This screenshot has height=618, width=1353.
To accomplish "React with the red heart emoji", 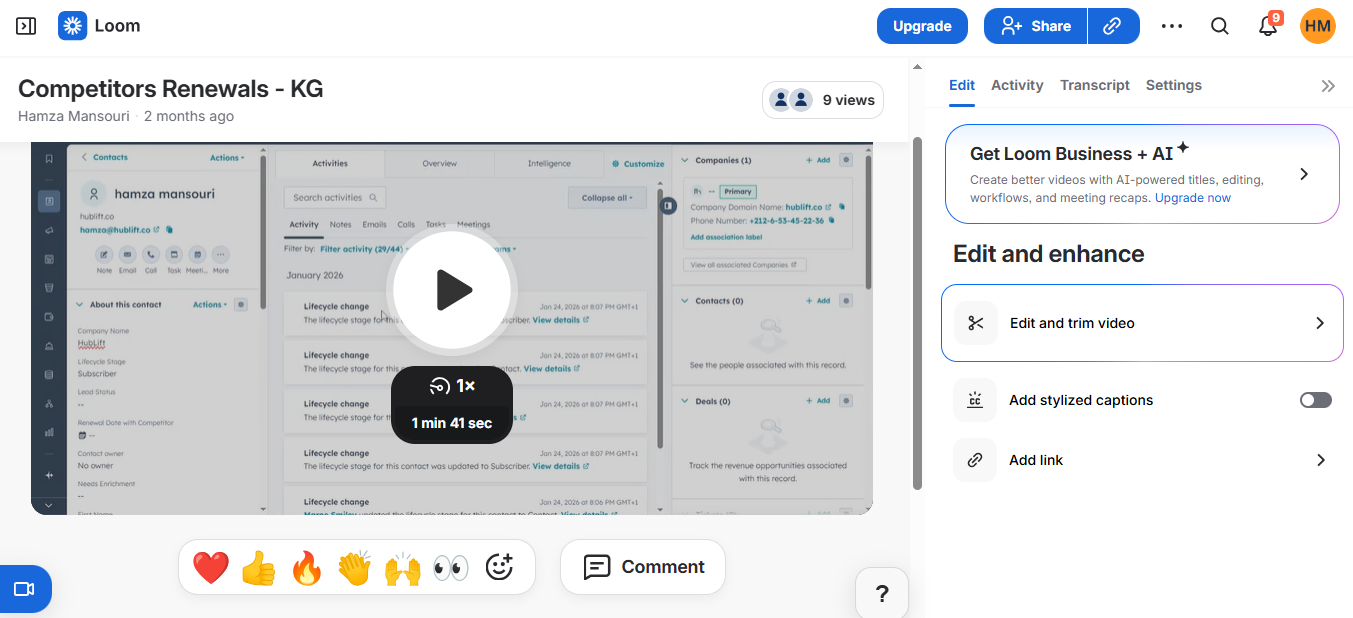I will (211, 568).
